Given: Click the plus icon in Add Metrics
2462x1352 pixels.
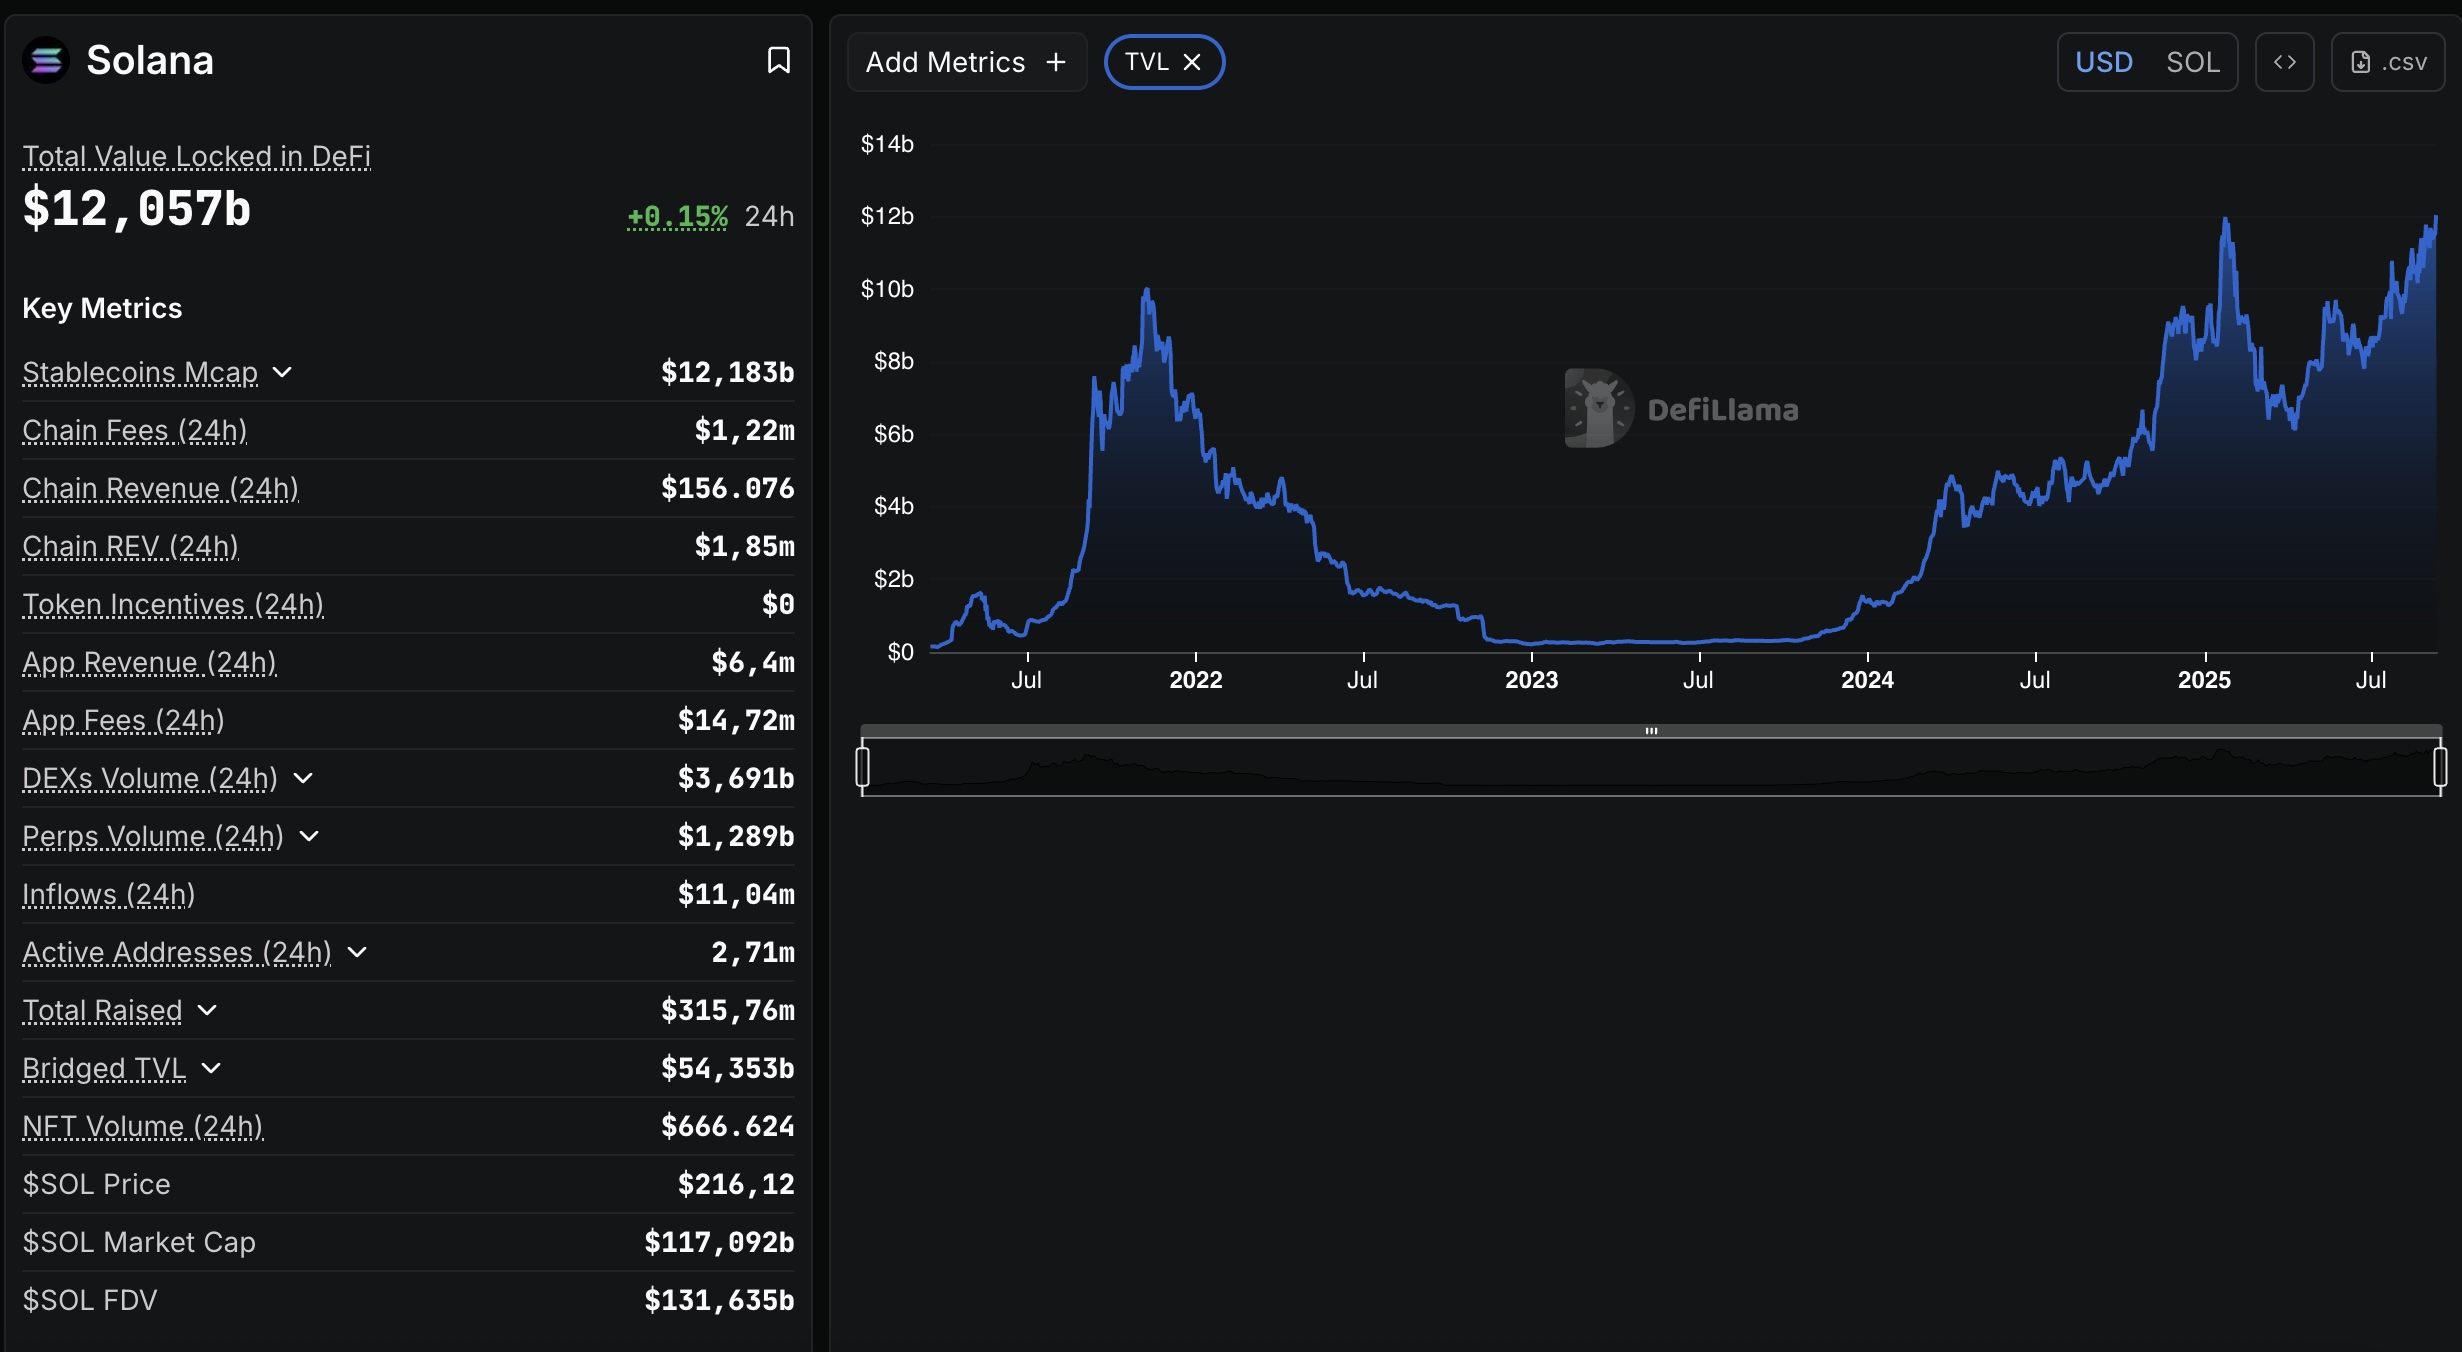Looking at the screenshot, I should pos(1056,62).
